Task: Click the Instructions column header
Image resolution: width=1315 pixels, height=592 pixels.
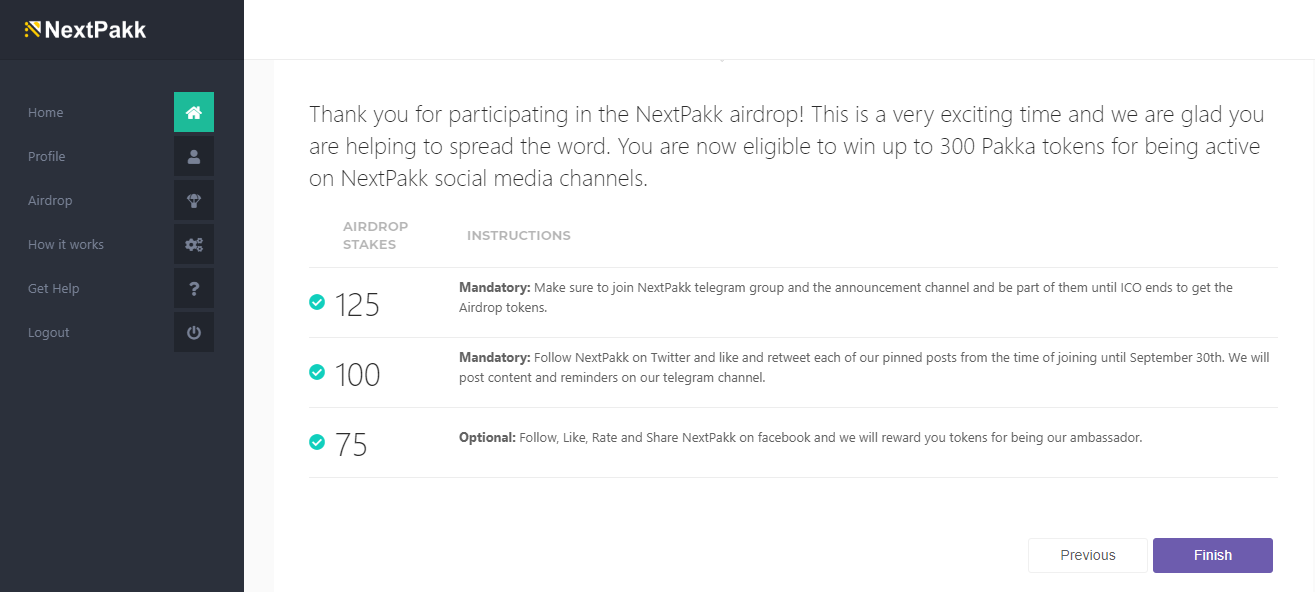Action: click(x=518, y=236)
